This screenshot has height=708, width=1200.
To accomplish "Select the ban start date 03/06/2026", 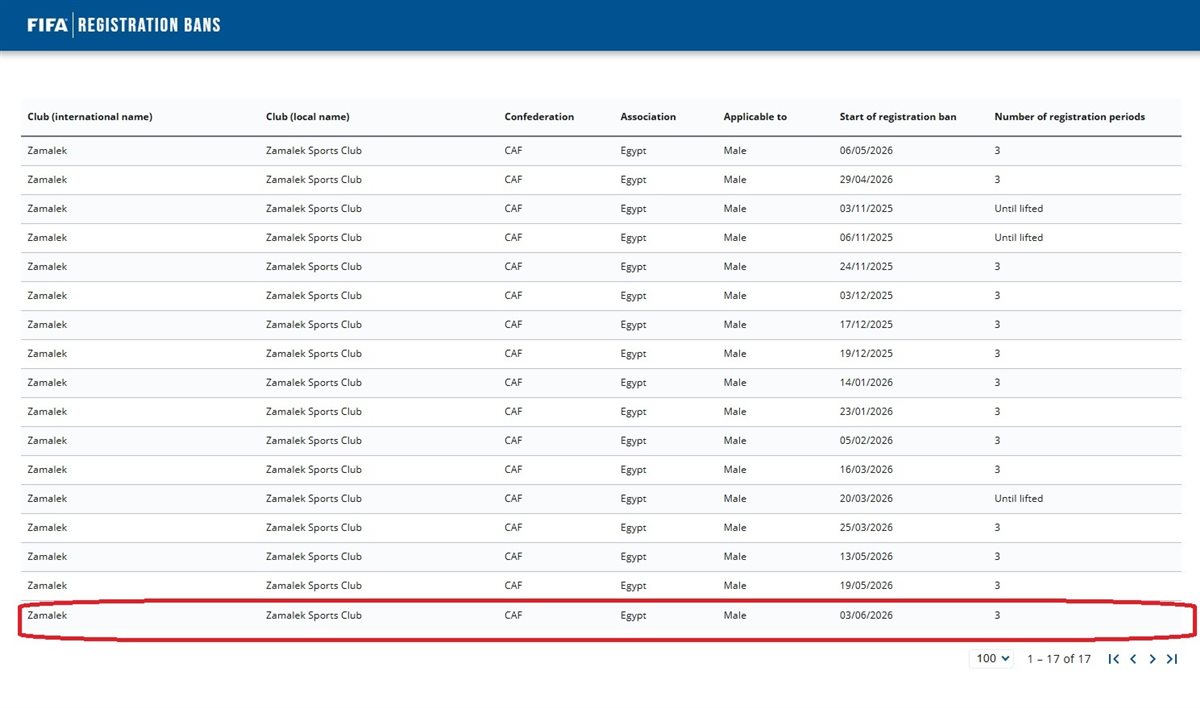I will point(866,616).
